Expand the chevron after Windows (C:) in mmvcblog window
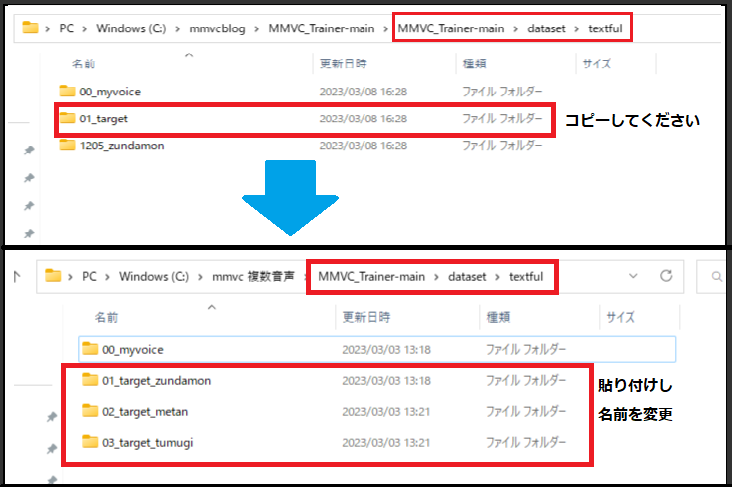 click(x=177, y=29)
